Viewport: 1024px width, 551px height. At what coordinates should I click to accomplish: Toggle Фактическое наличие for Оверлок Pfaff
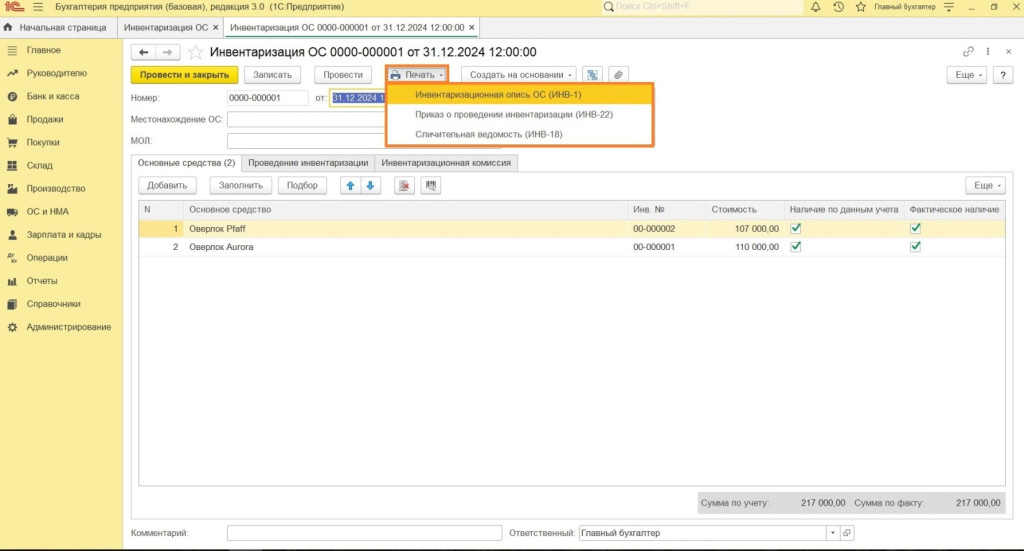(915, 228)
